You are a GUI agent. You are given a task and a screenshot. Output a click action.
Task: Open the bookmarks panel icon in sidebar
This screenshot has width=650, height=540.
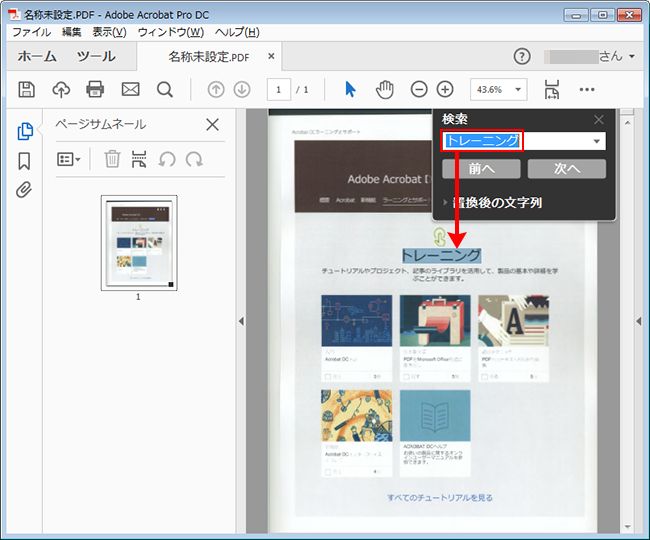pyautogui.click(x=24, y=161)
